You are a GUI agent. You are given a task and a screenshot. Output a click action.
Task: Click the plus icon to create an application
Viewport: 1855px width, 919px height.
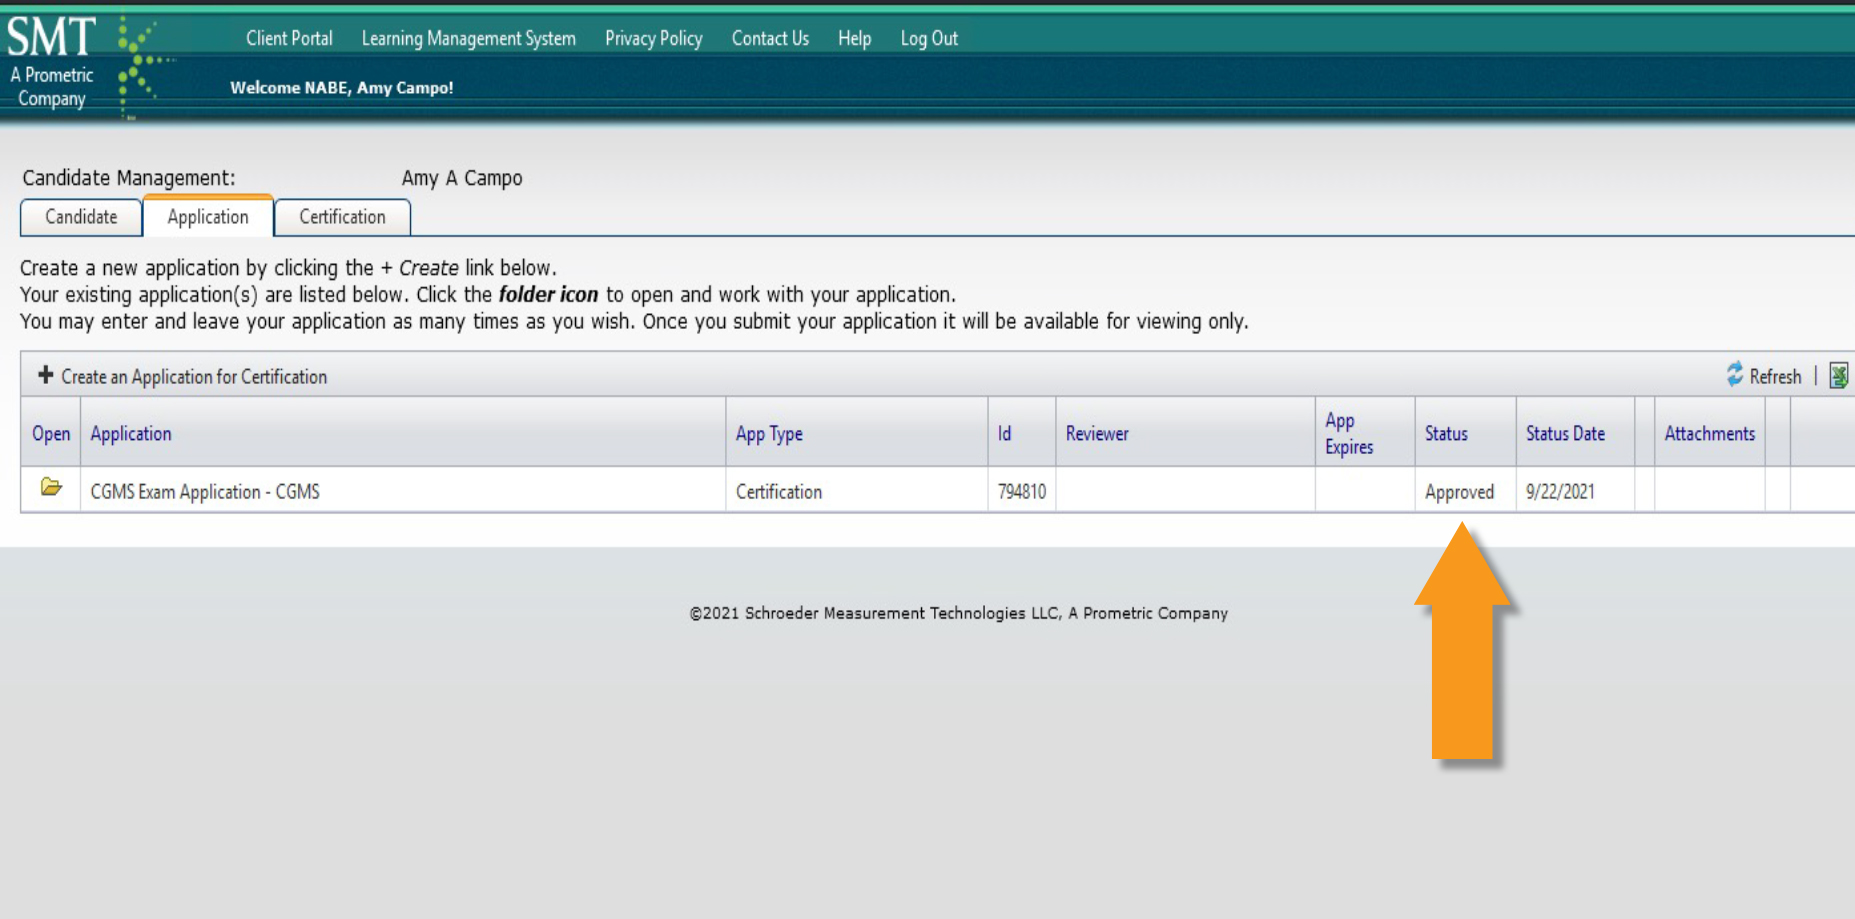(45, 376)
